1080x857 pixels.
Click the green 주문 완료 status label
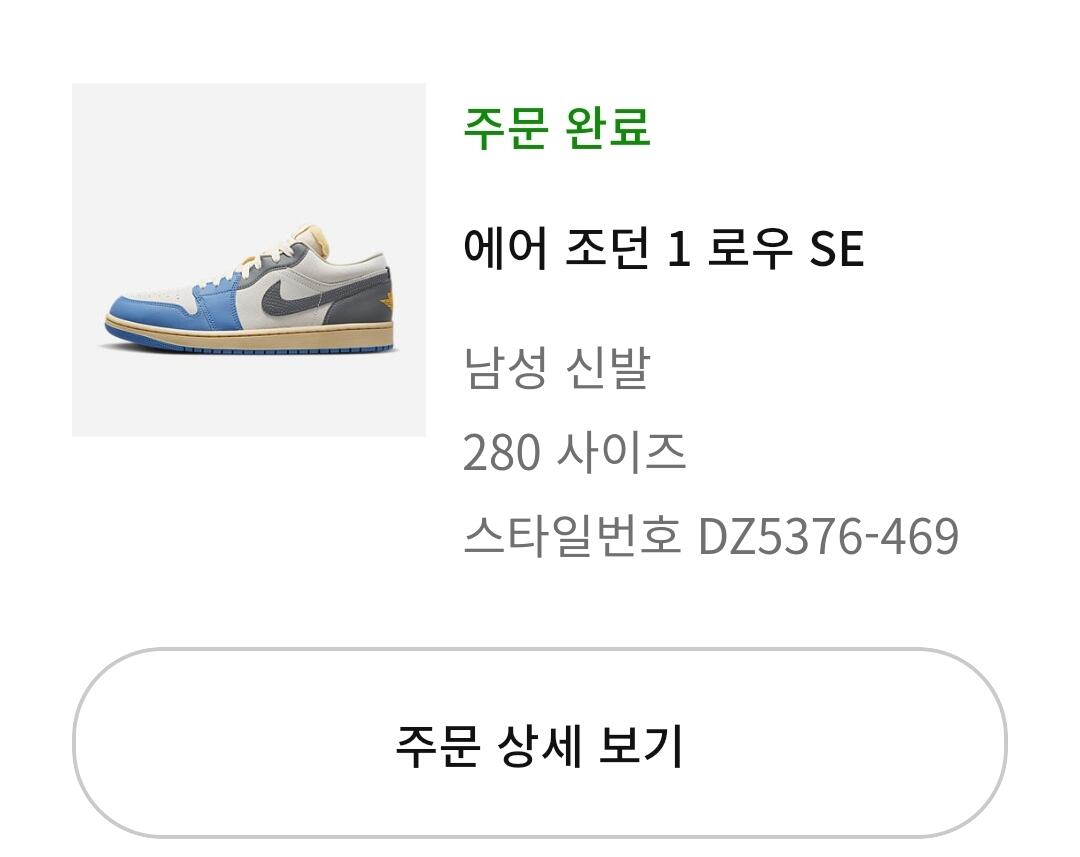[x=557, y=127]
